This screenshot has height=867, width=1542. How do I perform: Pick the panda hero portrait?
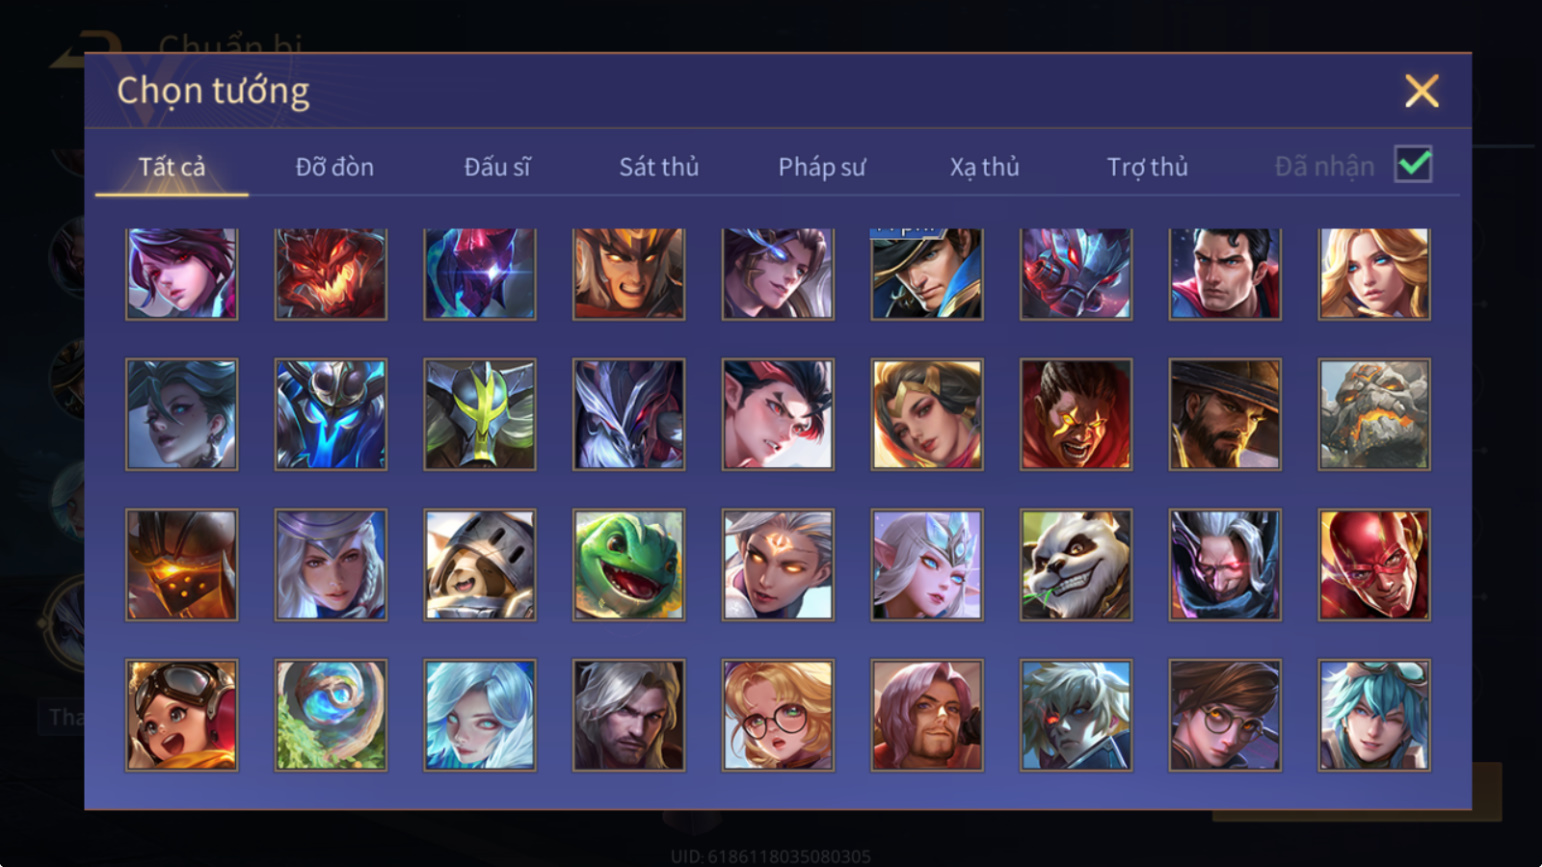(x=1076, y=565)
